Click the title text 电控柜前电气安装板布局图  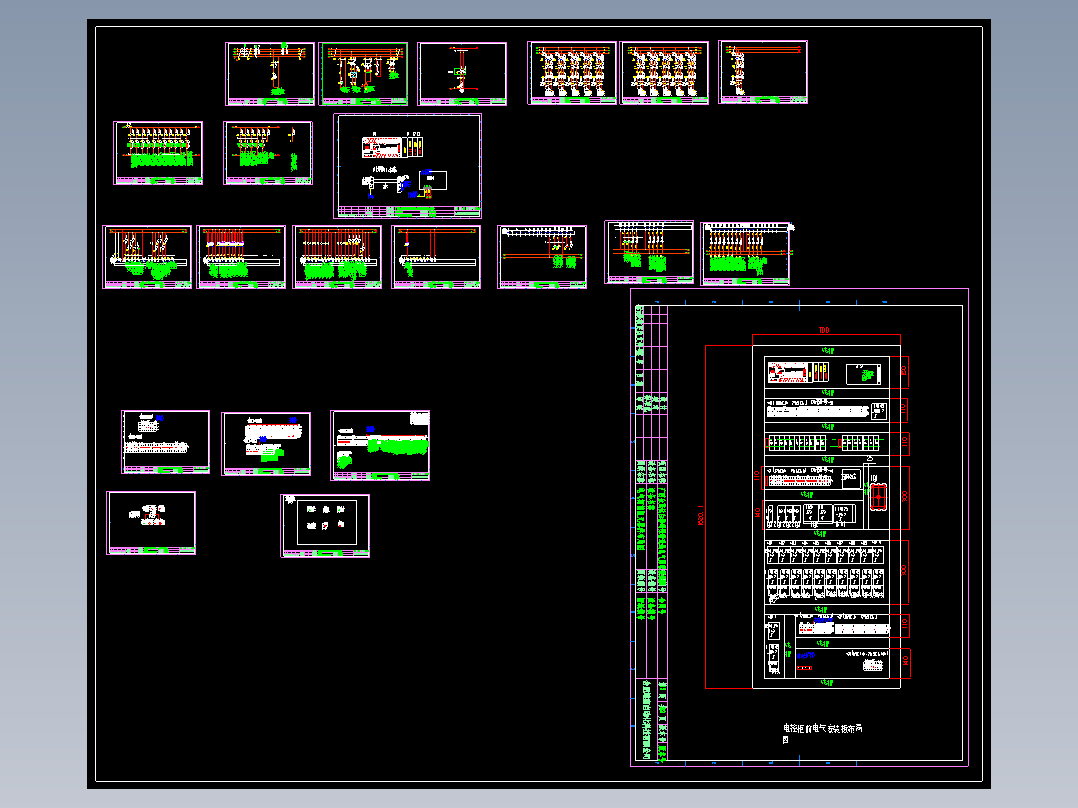click(822, 733)
